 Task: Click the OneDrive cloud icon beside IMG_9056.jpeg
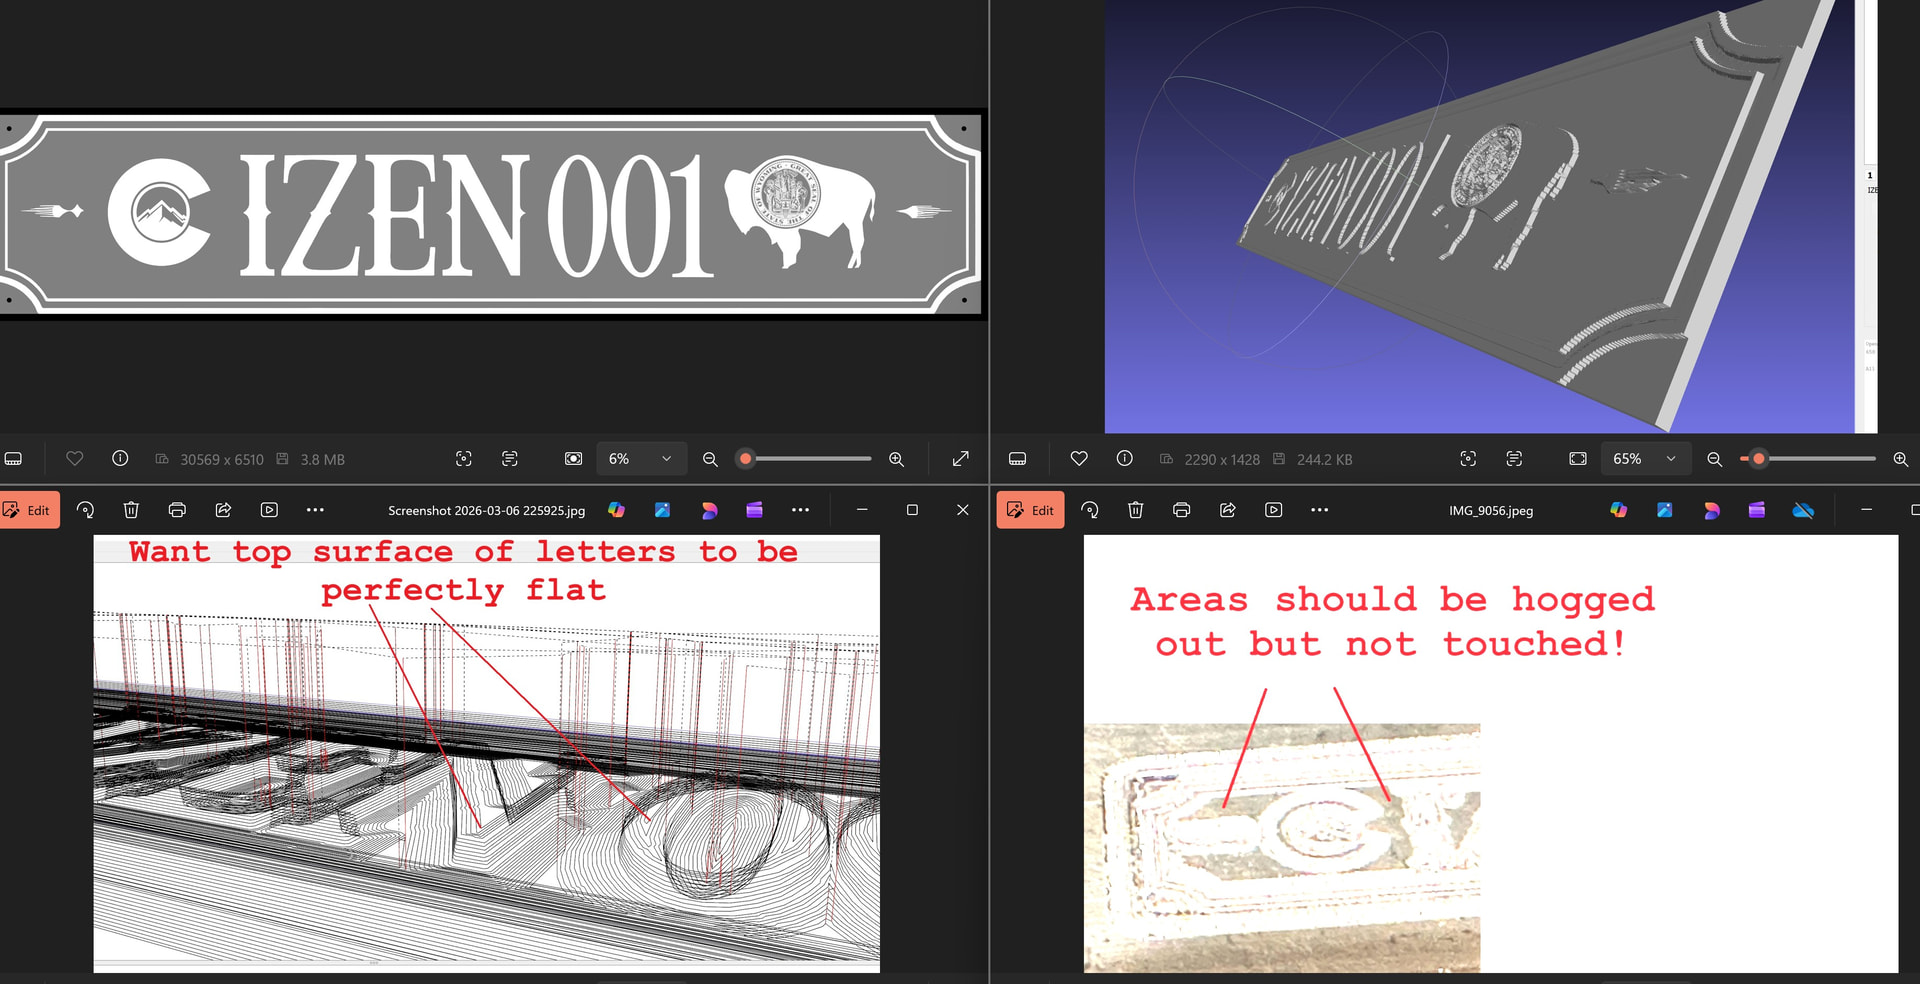coord(1803,510)
